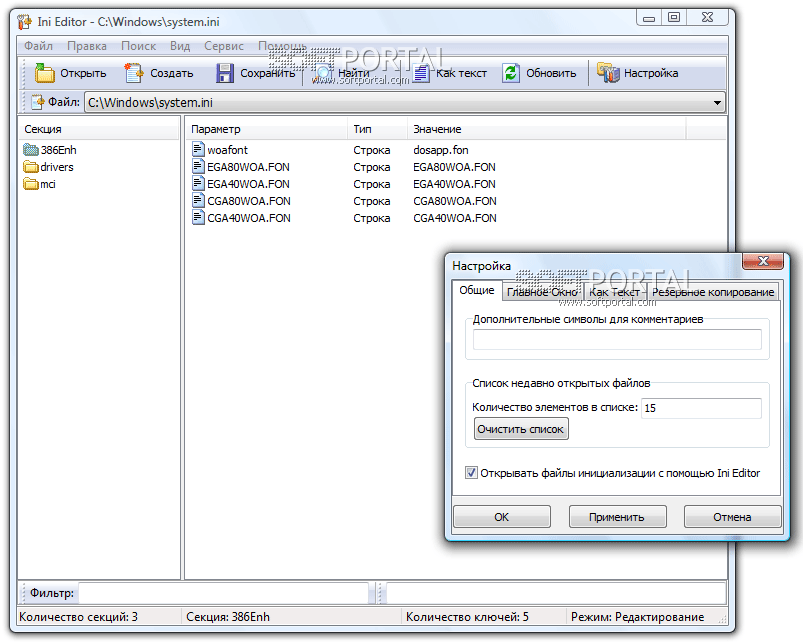Image resolution: width=803 pixels, height=644 pixels.
Task: Click the drivers section folder icon
Action: click(31, 167)
